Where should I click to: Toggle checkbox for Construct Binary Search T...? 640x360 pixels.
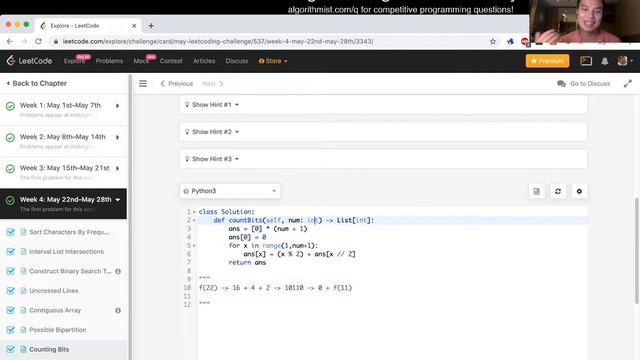[x=11, y=271]
